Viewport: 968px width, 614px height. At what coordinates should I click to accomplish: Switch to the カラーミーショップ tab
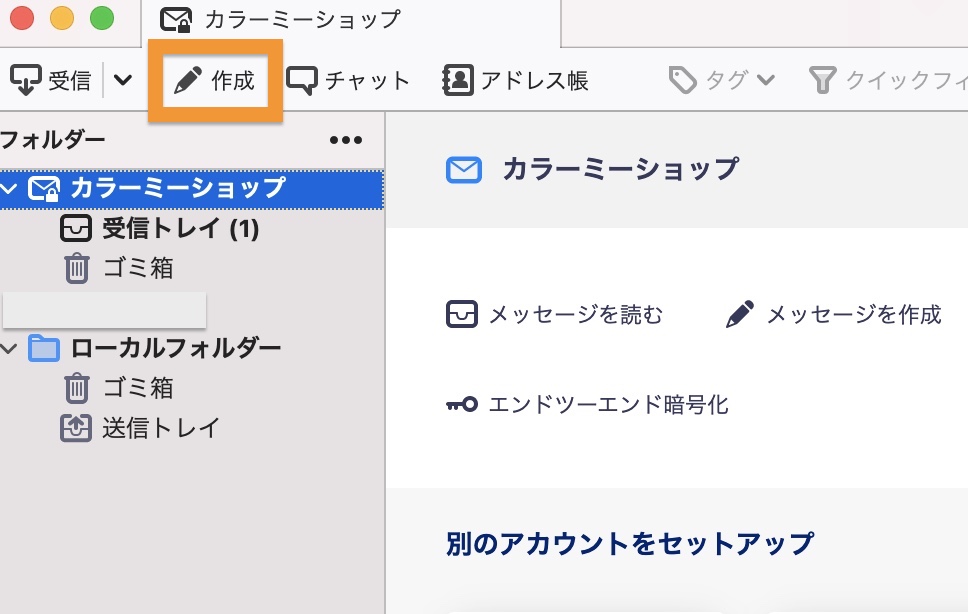(x=300, y=19)
